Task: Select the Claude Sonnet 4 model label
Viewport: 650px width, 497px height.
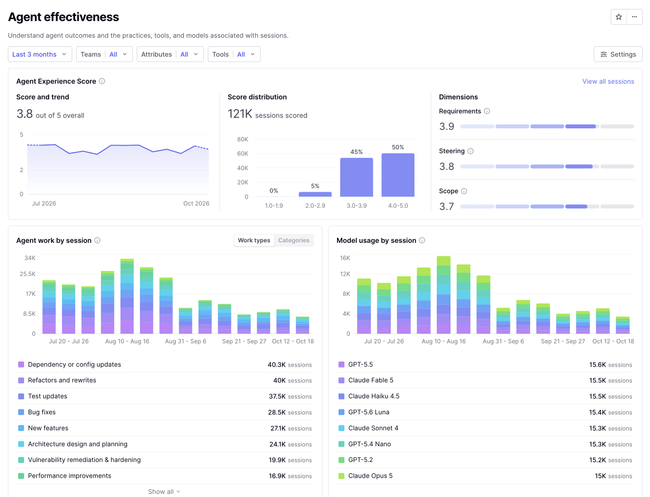Action: 373,428
